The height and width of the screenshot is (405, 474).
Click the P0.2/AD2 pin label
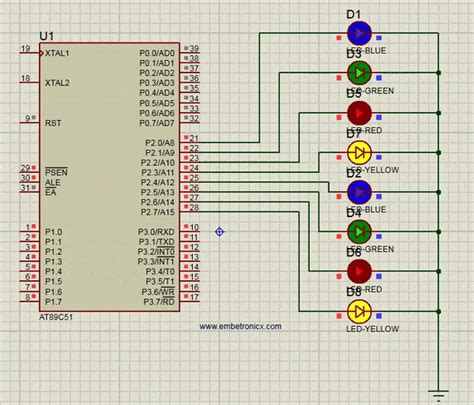click(157, 73)
